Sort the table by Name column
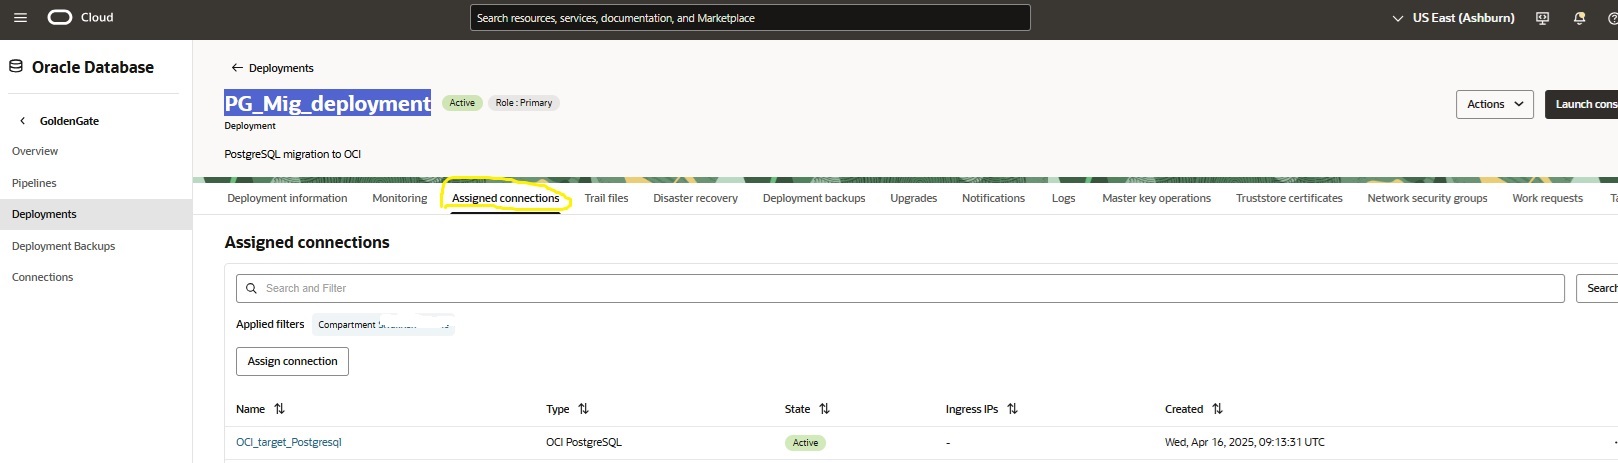 coord(279,409)
